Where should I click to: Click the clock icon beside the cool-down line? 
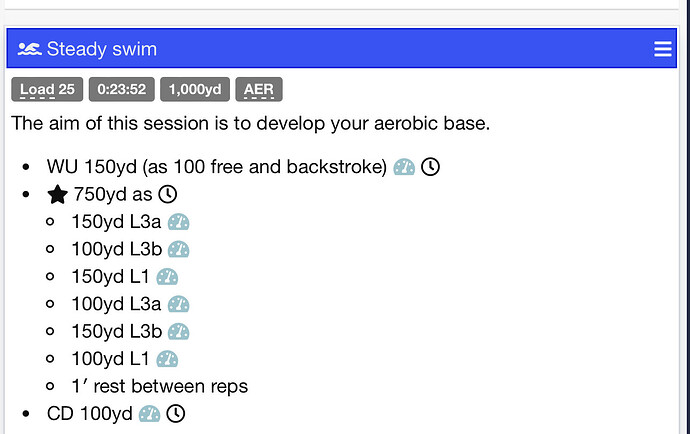click(175, 413)
